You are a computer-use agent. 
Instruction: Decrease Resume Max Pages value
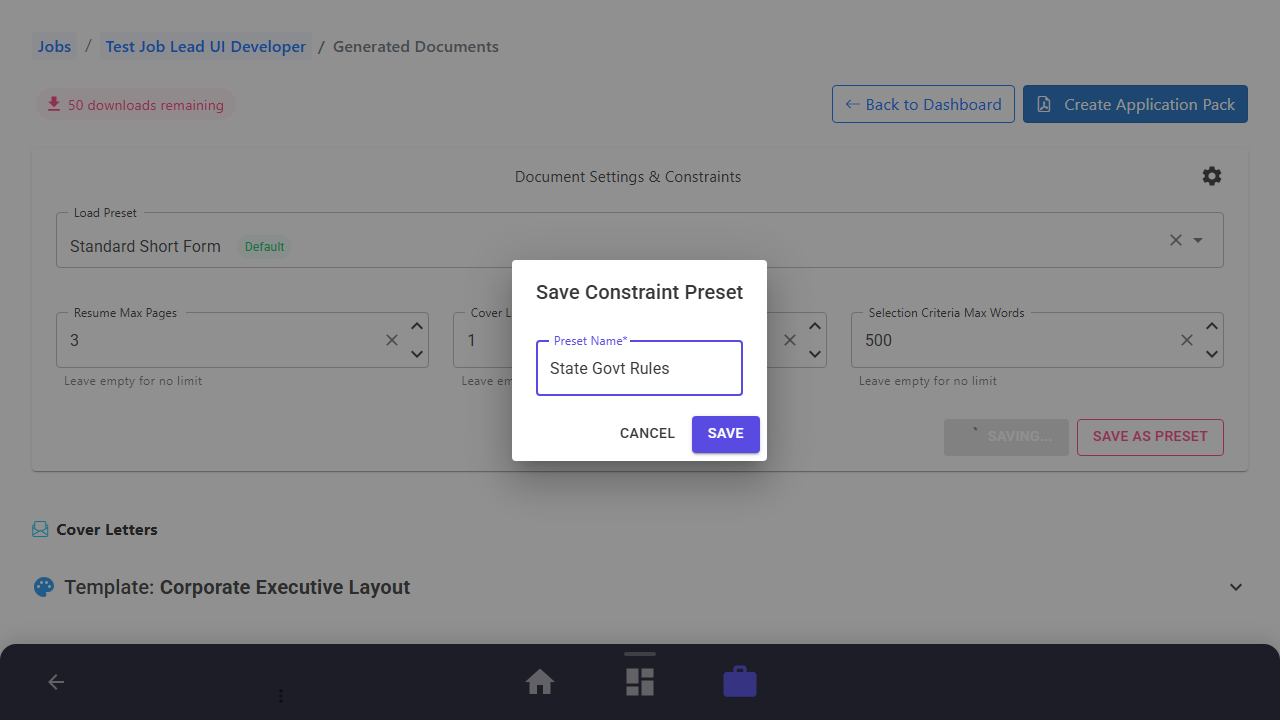417,354
